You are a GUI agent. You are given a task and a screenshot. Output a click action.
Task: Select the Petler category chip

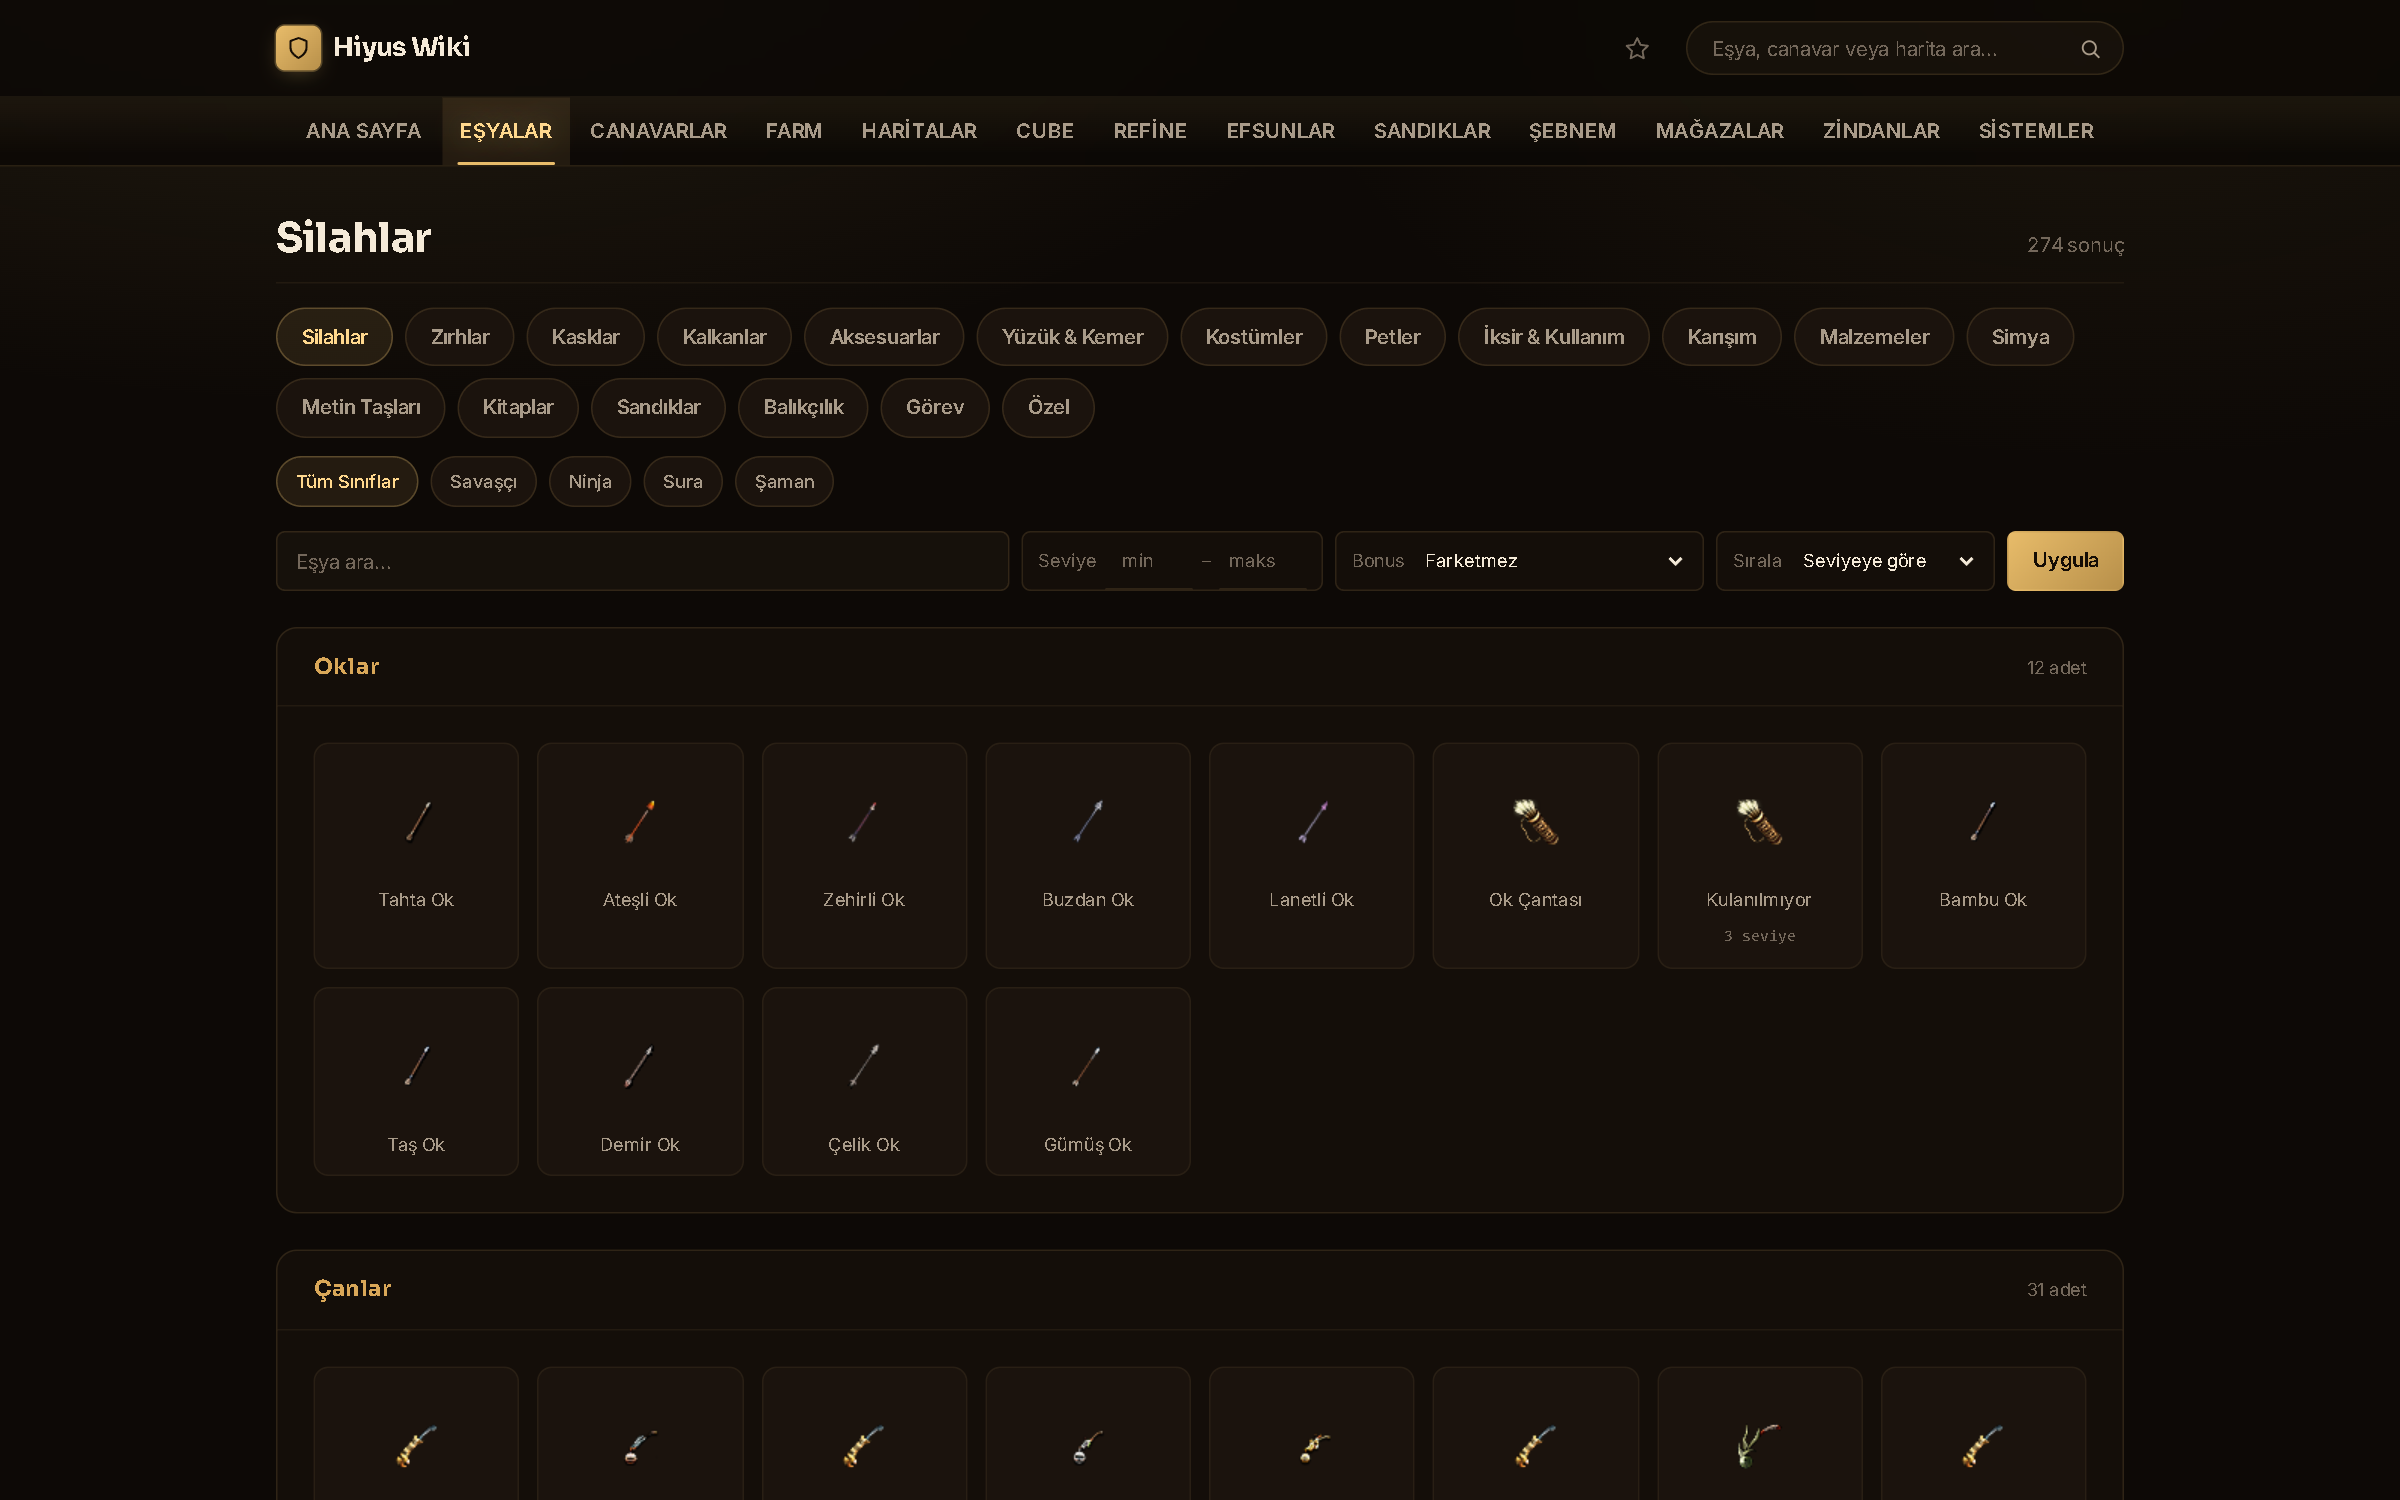(1392, 337)
